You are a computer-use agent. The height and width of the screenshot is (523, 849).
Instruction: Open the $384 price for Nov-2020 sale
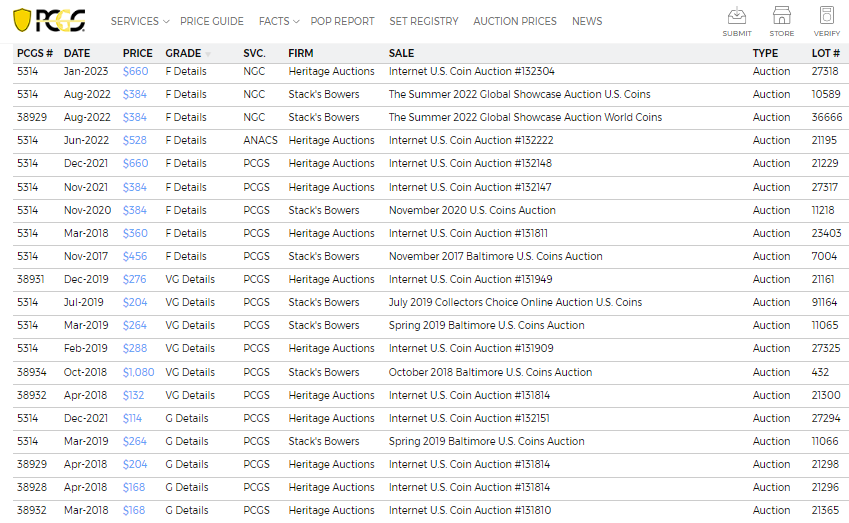pyautogui.click(x=135, y=210)
